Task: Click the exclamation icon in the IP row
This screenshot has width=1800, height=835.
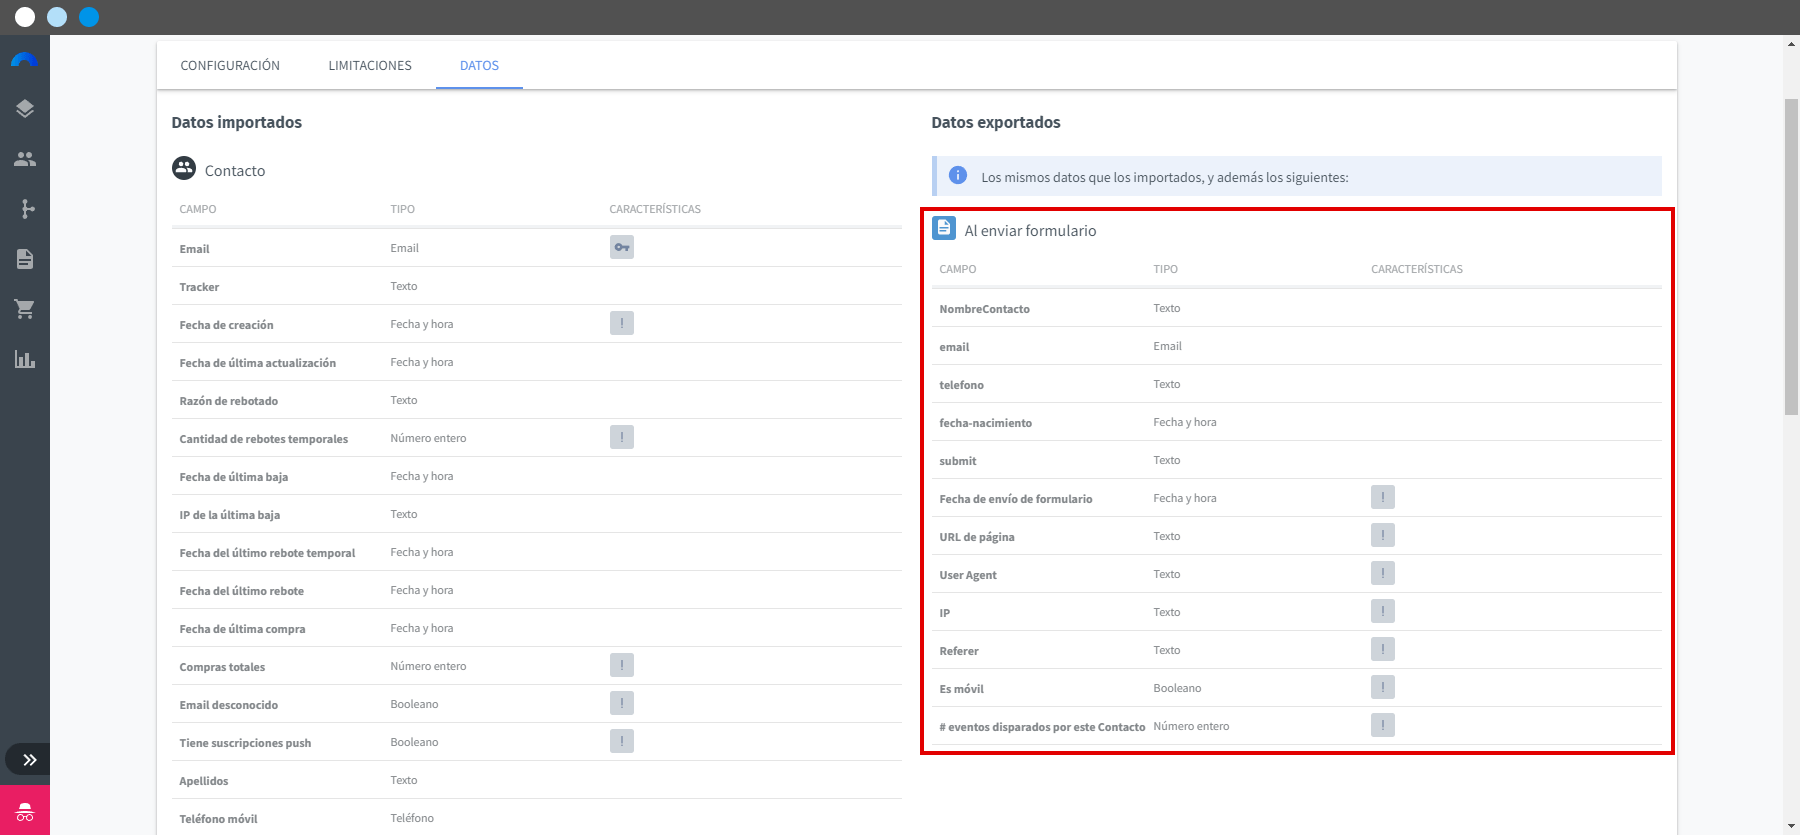Action: click(x=1383, y=611)
